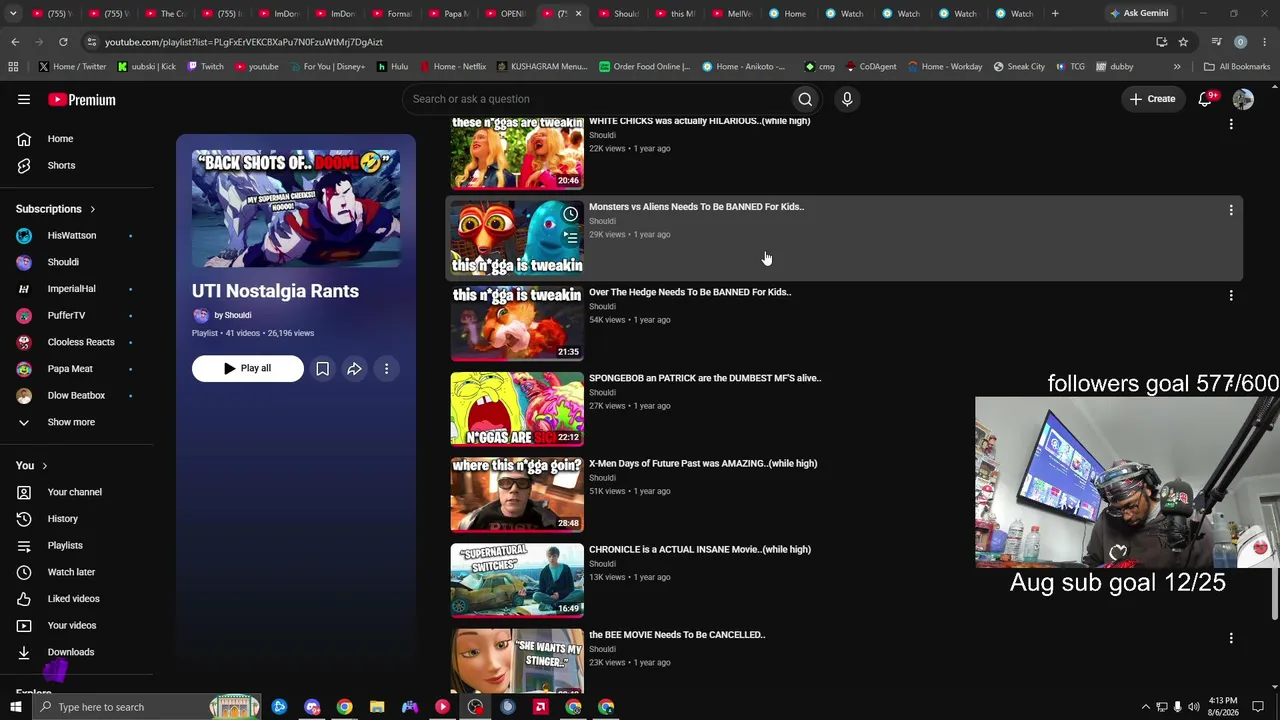Expand Show more subscriptions

point(71,422)
